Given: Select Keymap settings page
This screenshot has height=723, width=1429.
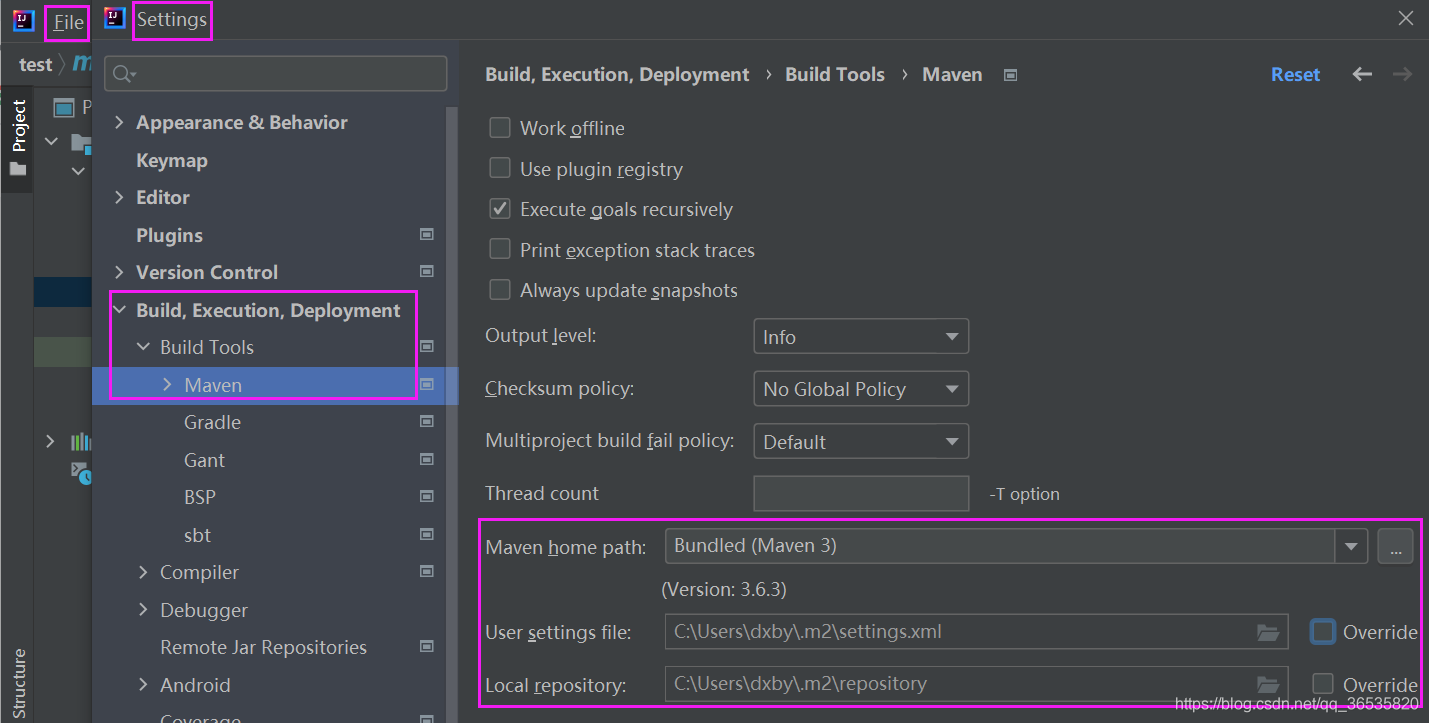Looking at the screenshot, I should 172,160.
